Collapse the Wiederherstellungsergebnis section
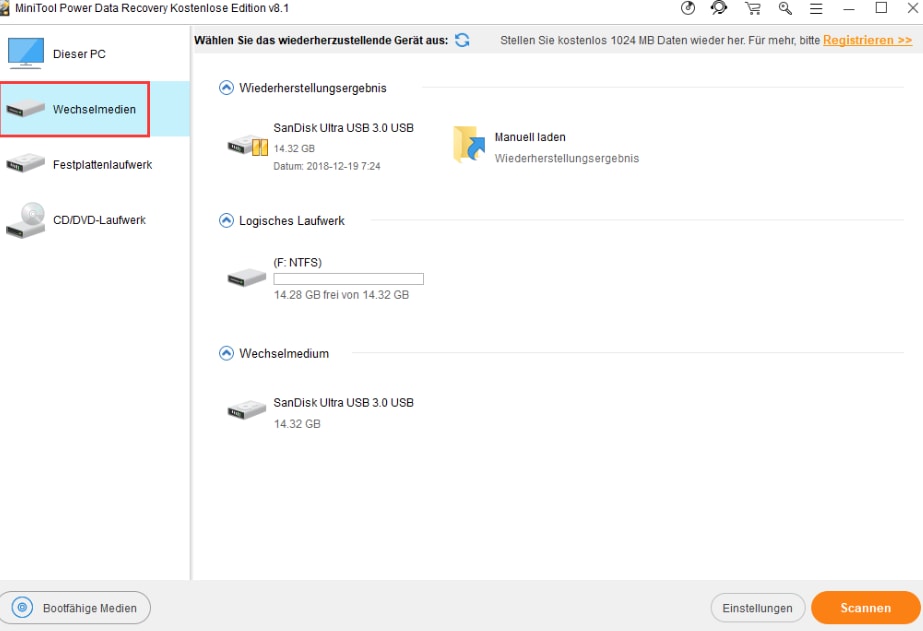The height and width of the screenshot is (631, 923). click(226, 88)
